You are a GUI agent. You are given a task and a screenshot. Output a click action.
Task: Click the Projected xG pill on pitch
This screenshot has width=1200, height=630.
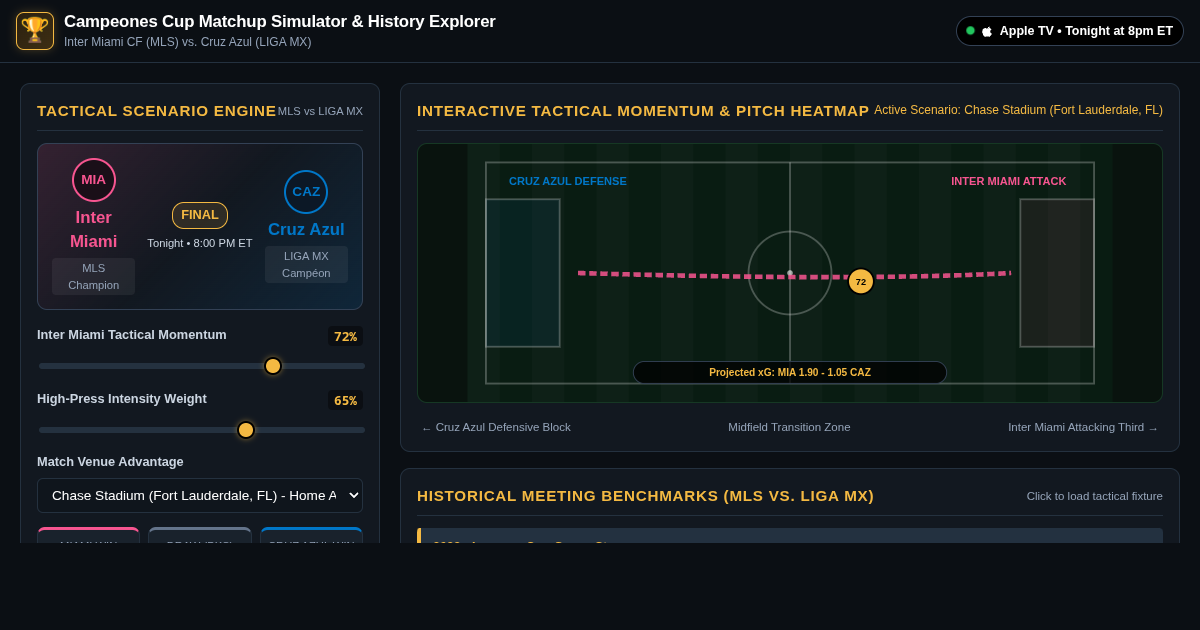click(x=790, y=372)
